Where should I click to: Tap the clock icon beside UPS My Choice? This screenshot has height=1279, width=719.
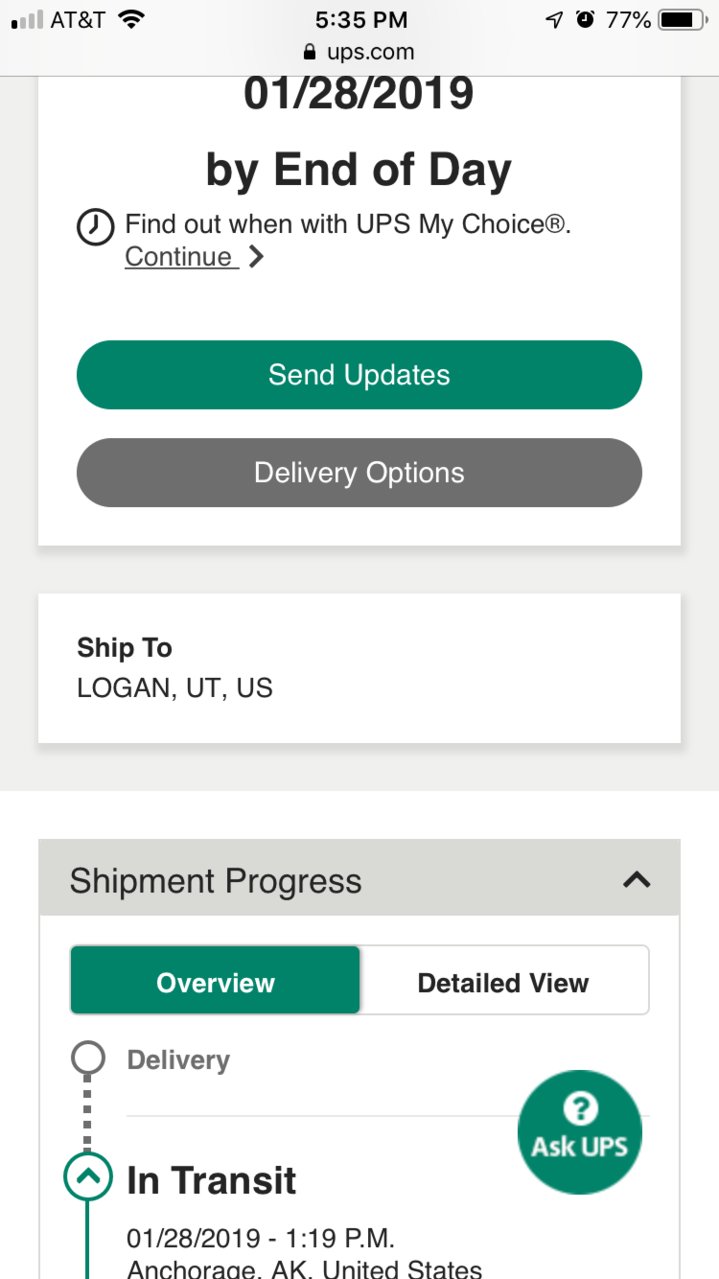tap(94, 227)
